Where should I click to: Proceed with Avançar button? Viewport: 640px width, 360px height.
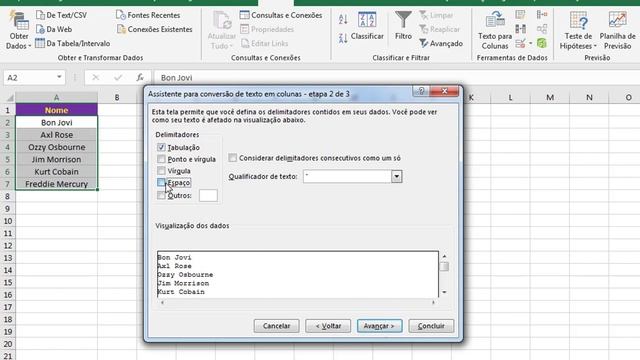coord(380,326)
